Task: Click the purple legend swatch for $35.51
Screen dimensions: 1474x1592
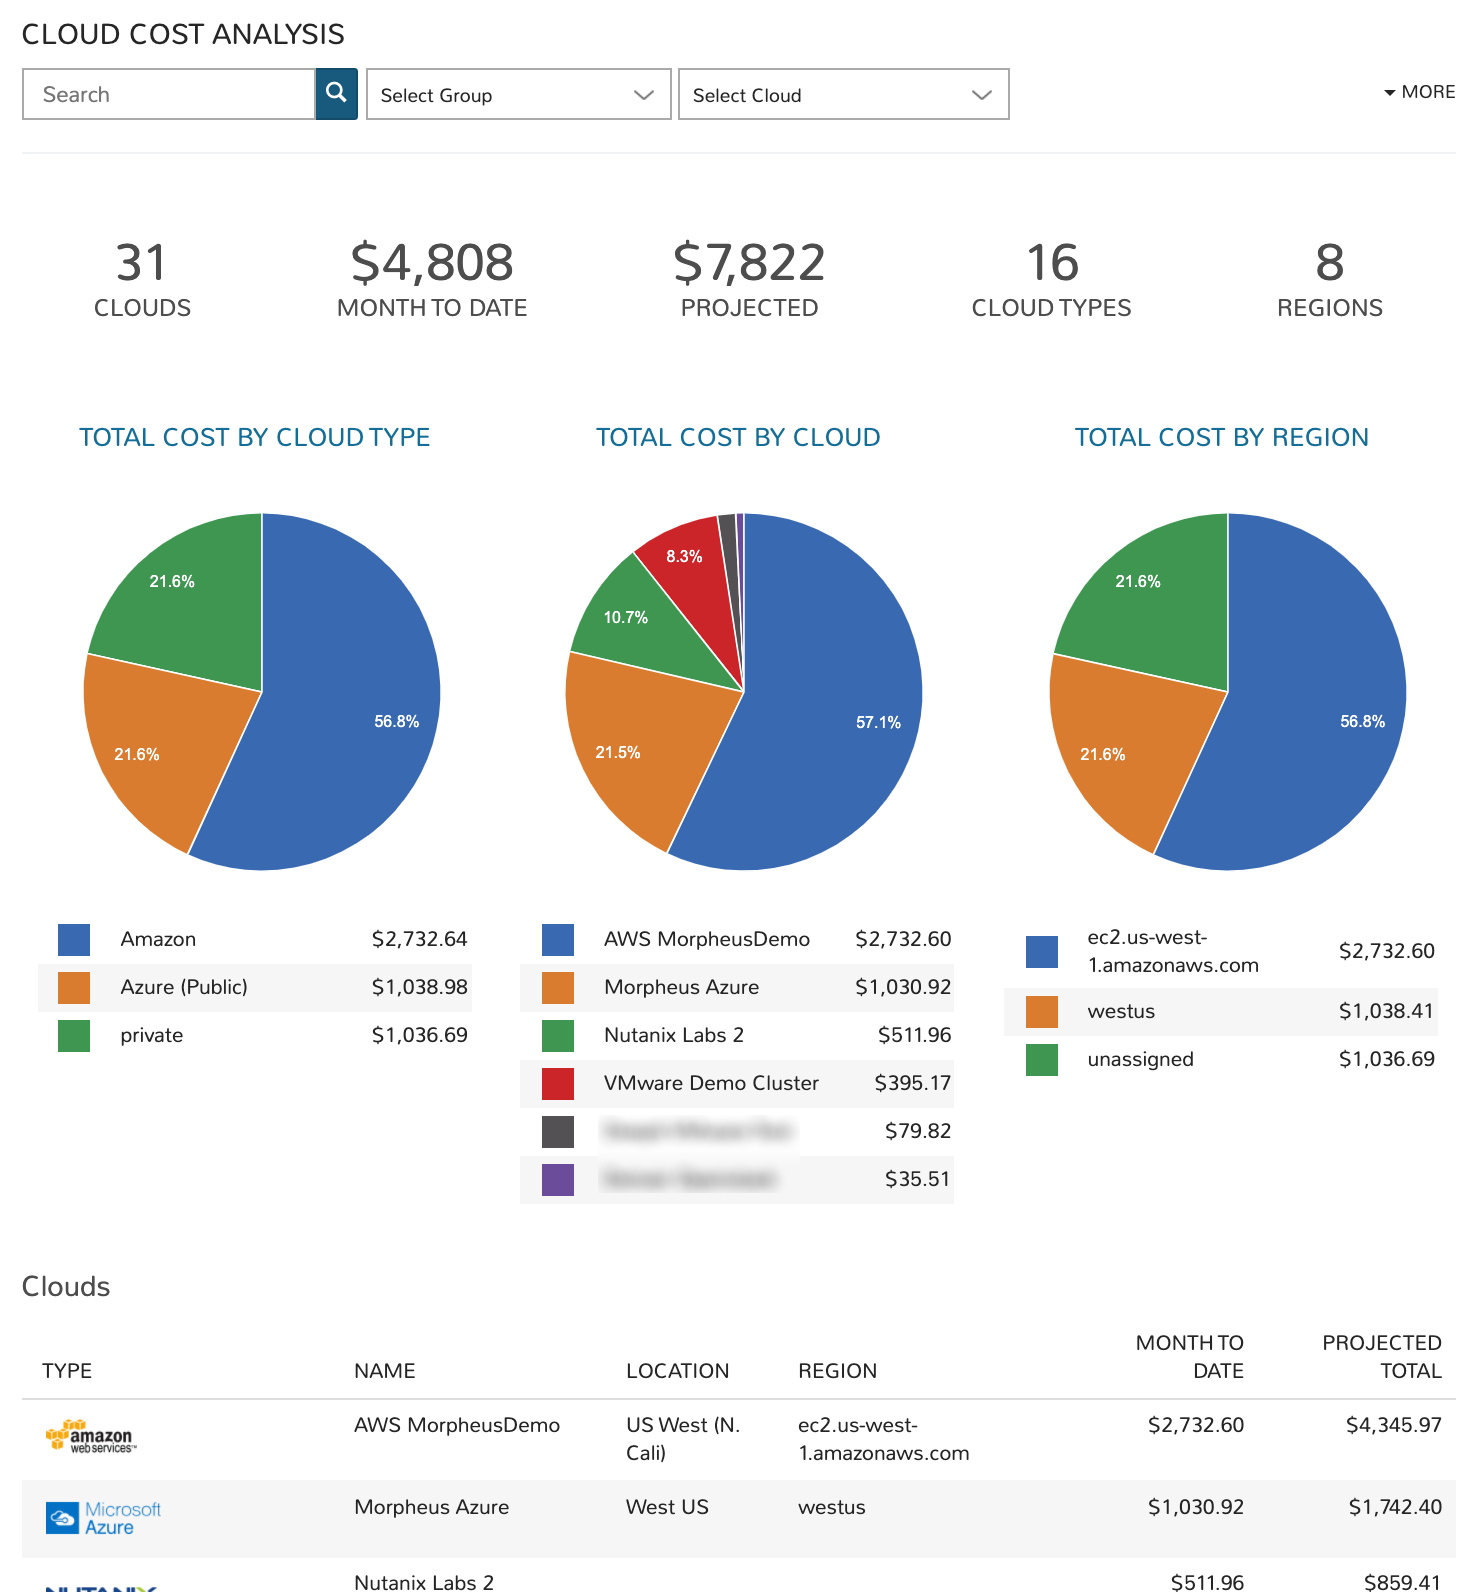Action: pyautogui.click(x=558, y=1180)
